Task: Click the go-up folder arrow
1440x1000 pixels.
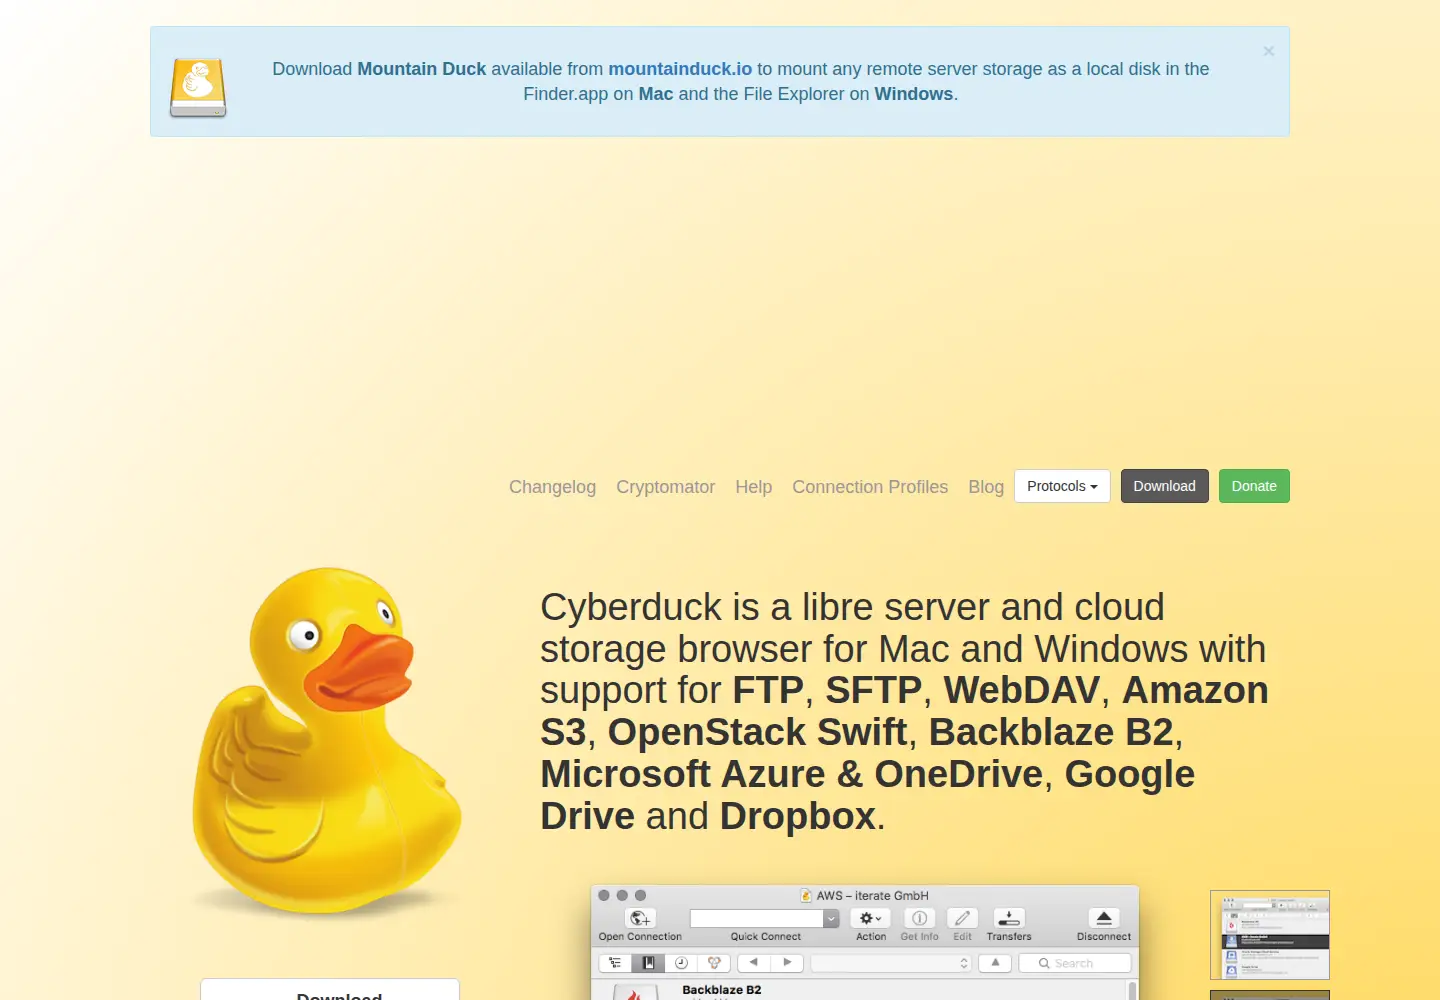Action: click(995, 963)
